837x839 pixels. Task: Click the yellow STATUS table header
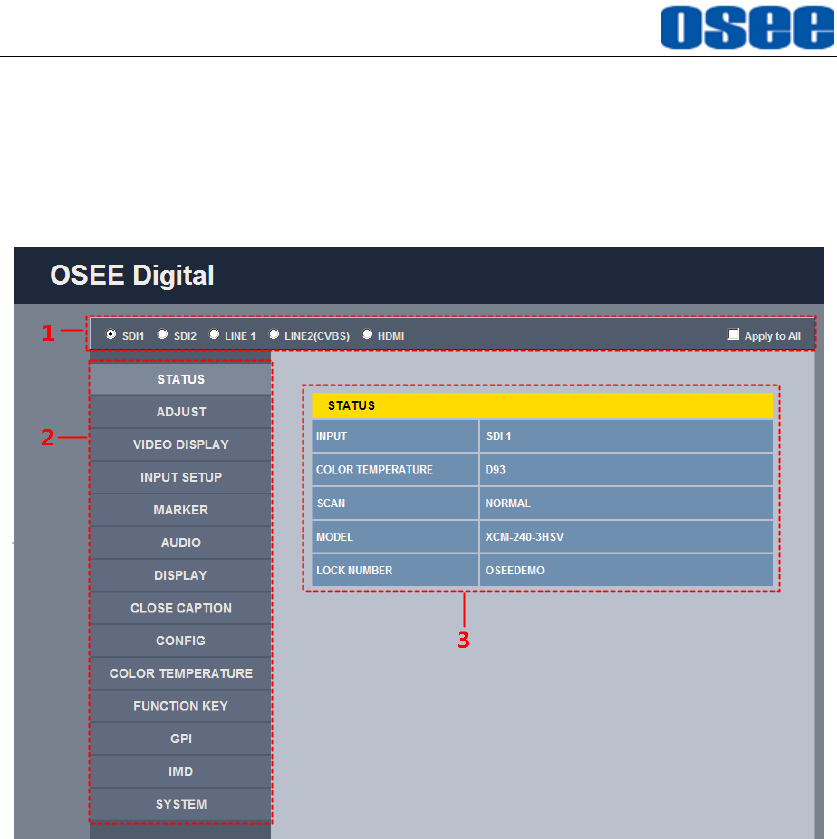click(x=543, y=406)
